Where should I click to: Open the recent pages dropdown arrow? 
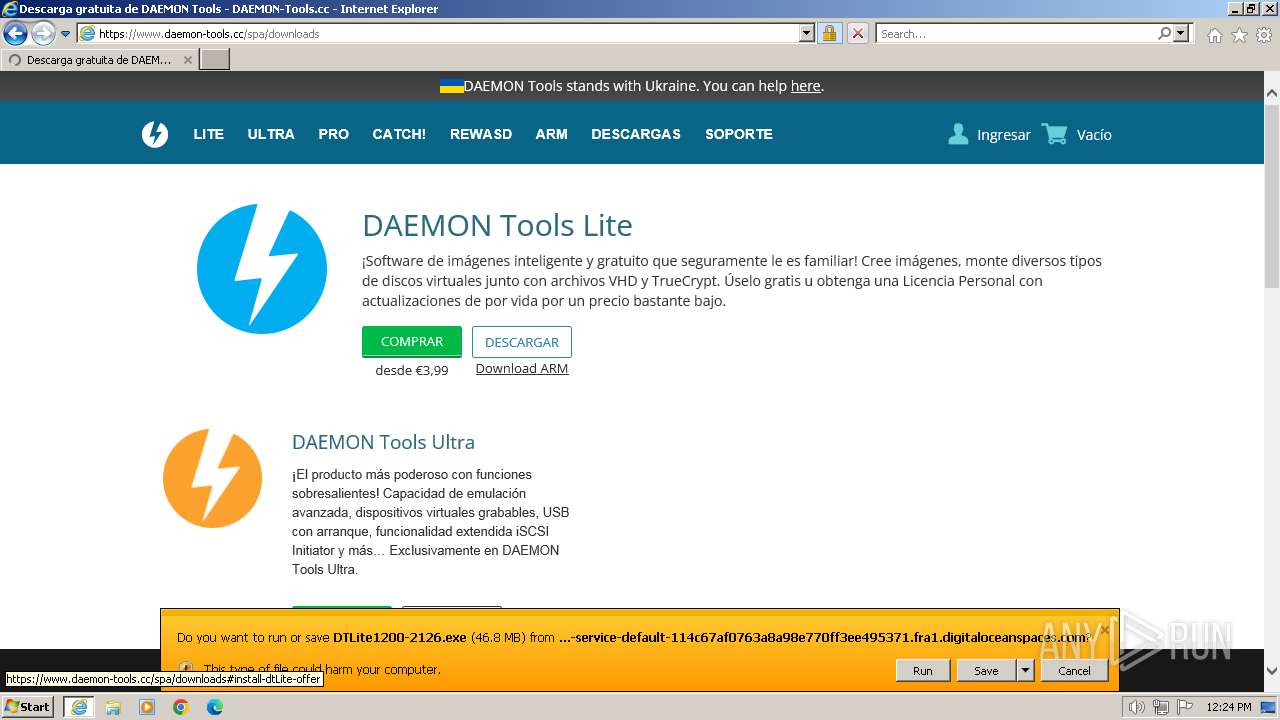[x=66, y=33]
